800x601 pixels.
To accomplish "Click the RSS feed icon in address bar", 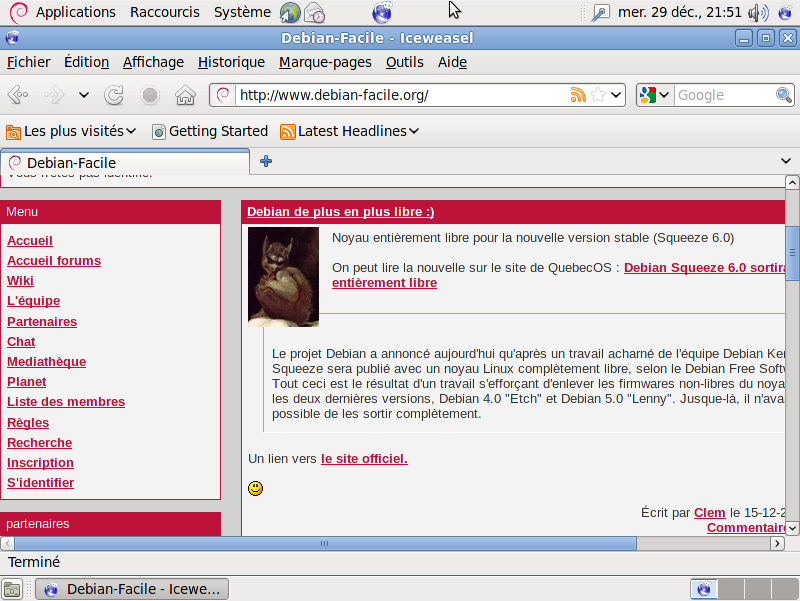I will [578, 95].
